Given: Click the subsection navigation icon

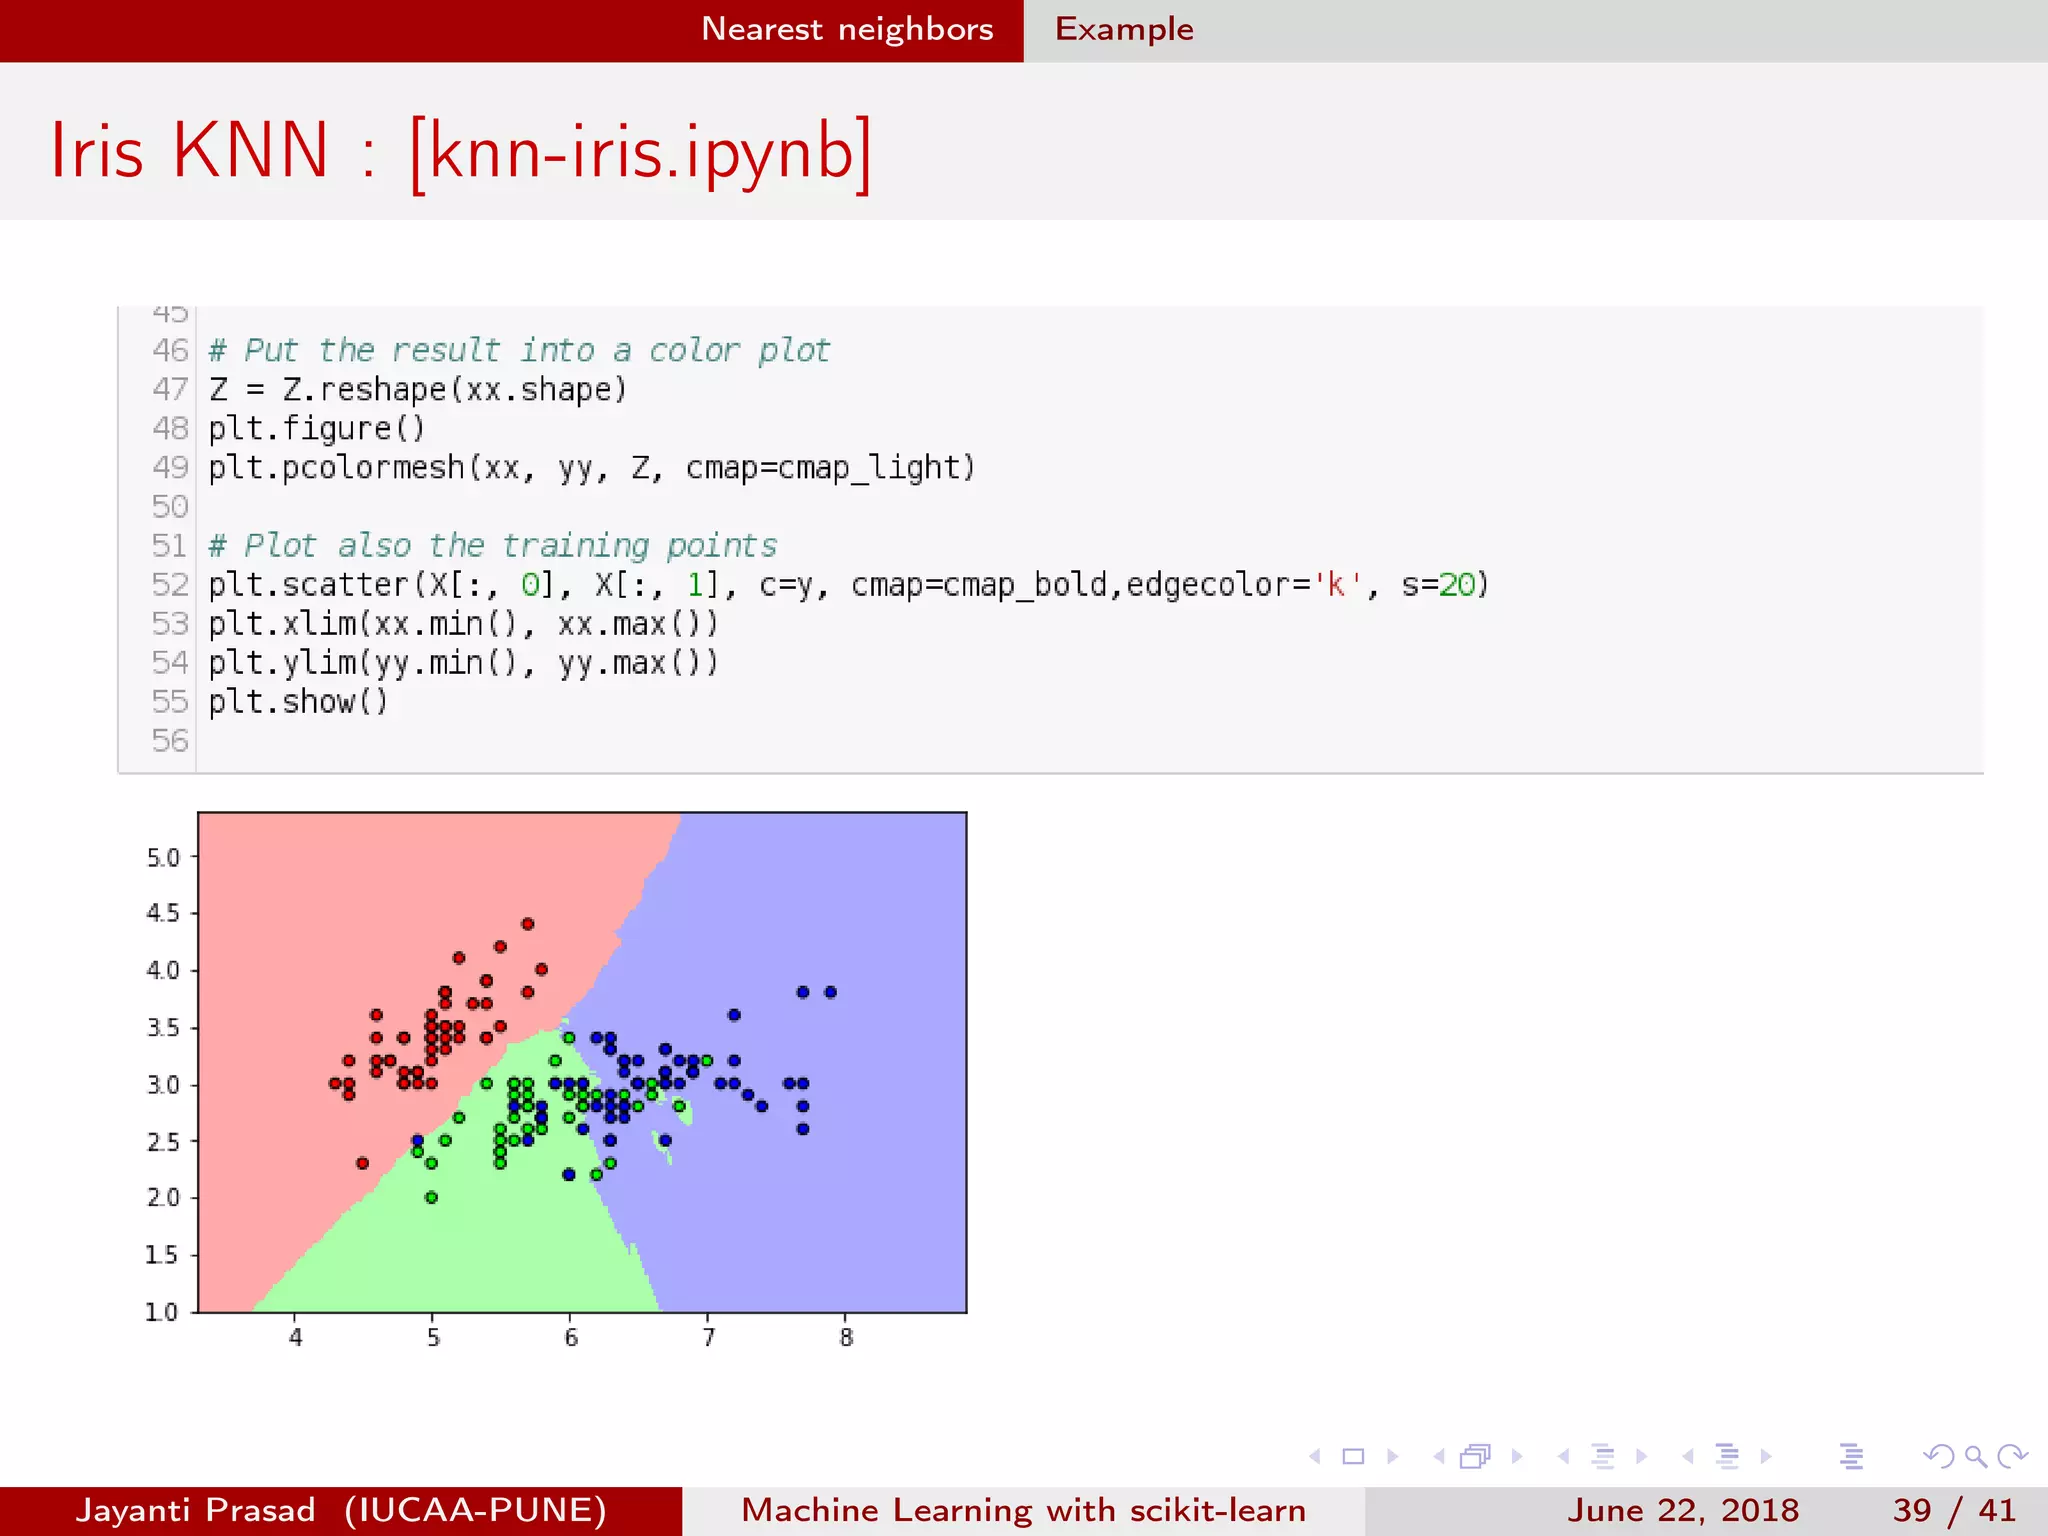Looking at the screenshot, I should click(1603, 1457).
